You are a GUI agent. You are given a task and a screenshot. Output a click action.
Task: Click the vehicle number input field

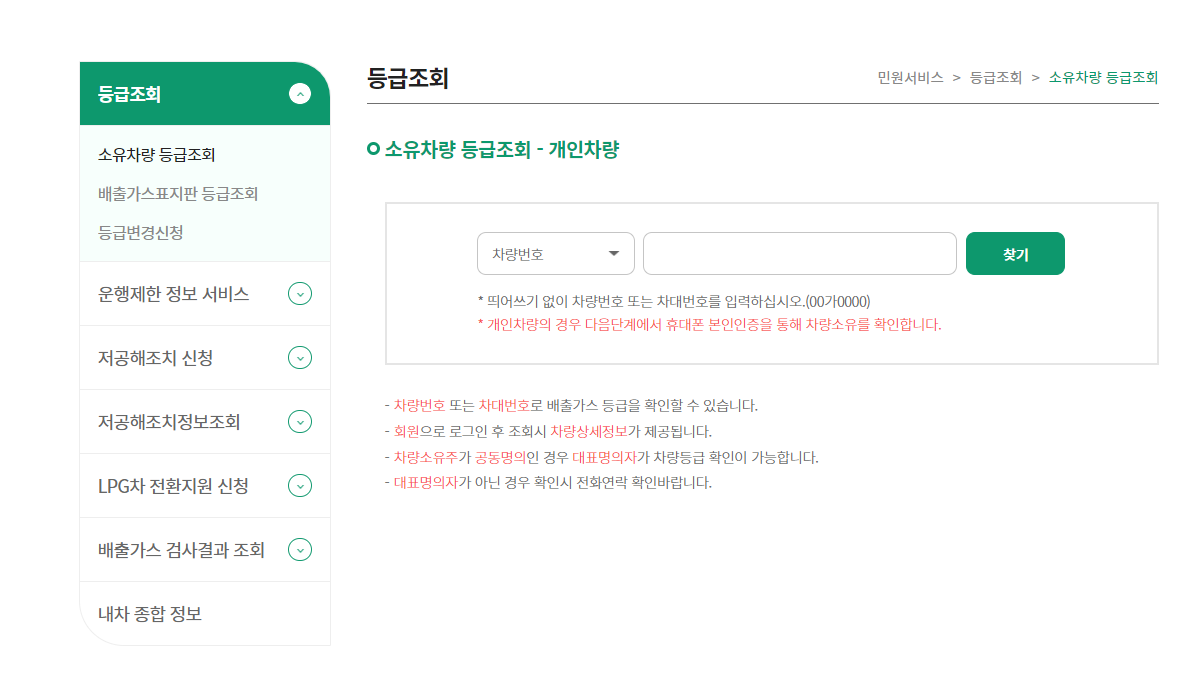(798, 253)
